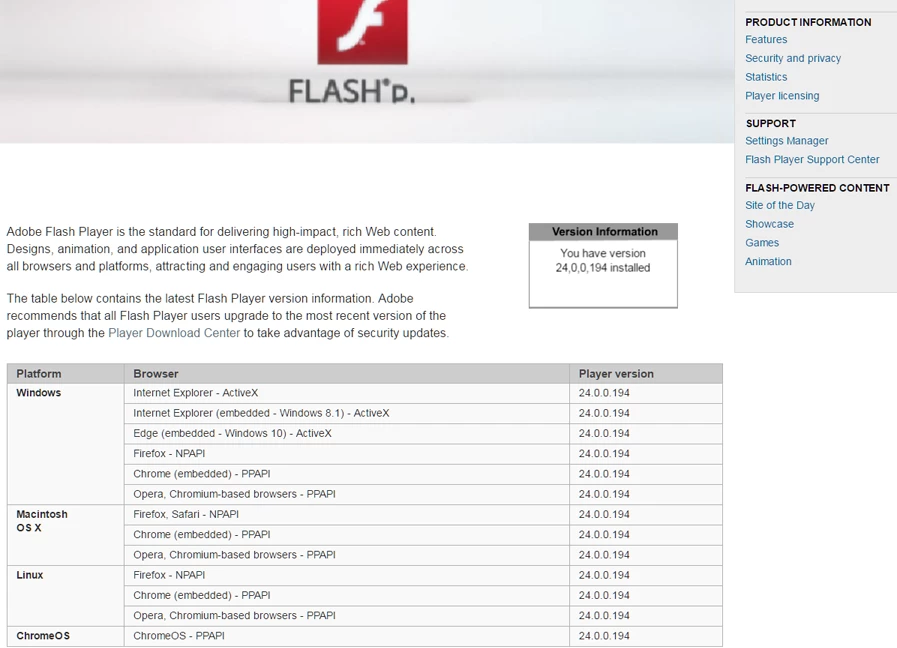Select Macintosh Opera, Chromium-based browsers cell
Viewport: 897px width, 648px height.
coord(347,555)
